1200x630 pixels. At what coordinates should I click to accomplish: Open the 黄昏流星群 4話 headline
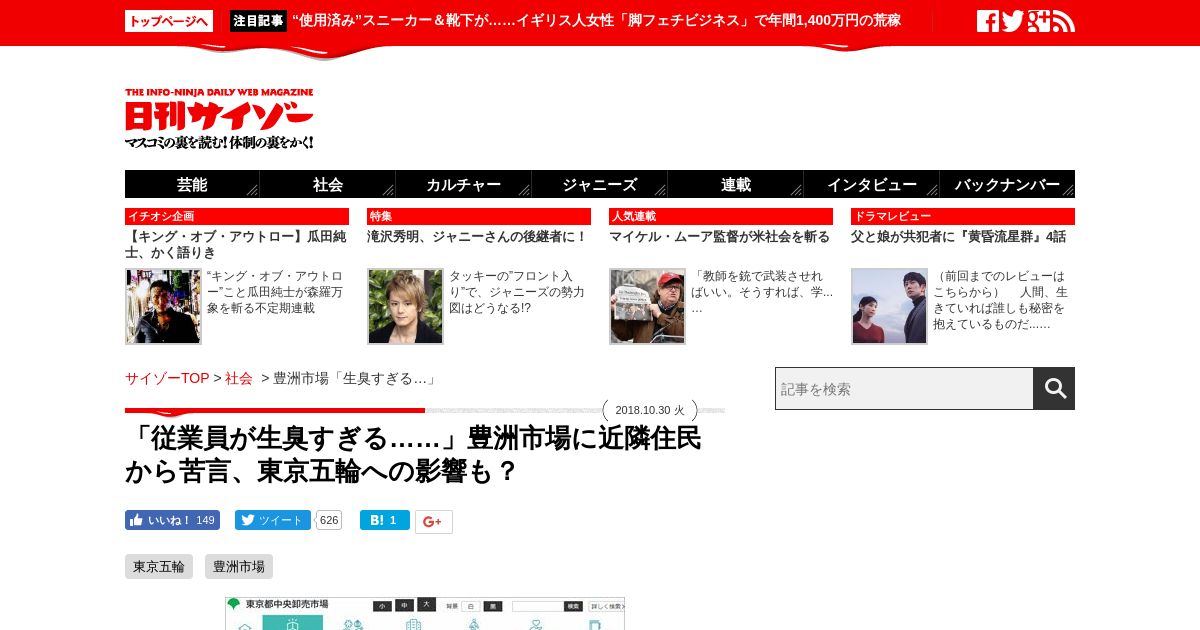[x=958, y=237]
